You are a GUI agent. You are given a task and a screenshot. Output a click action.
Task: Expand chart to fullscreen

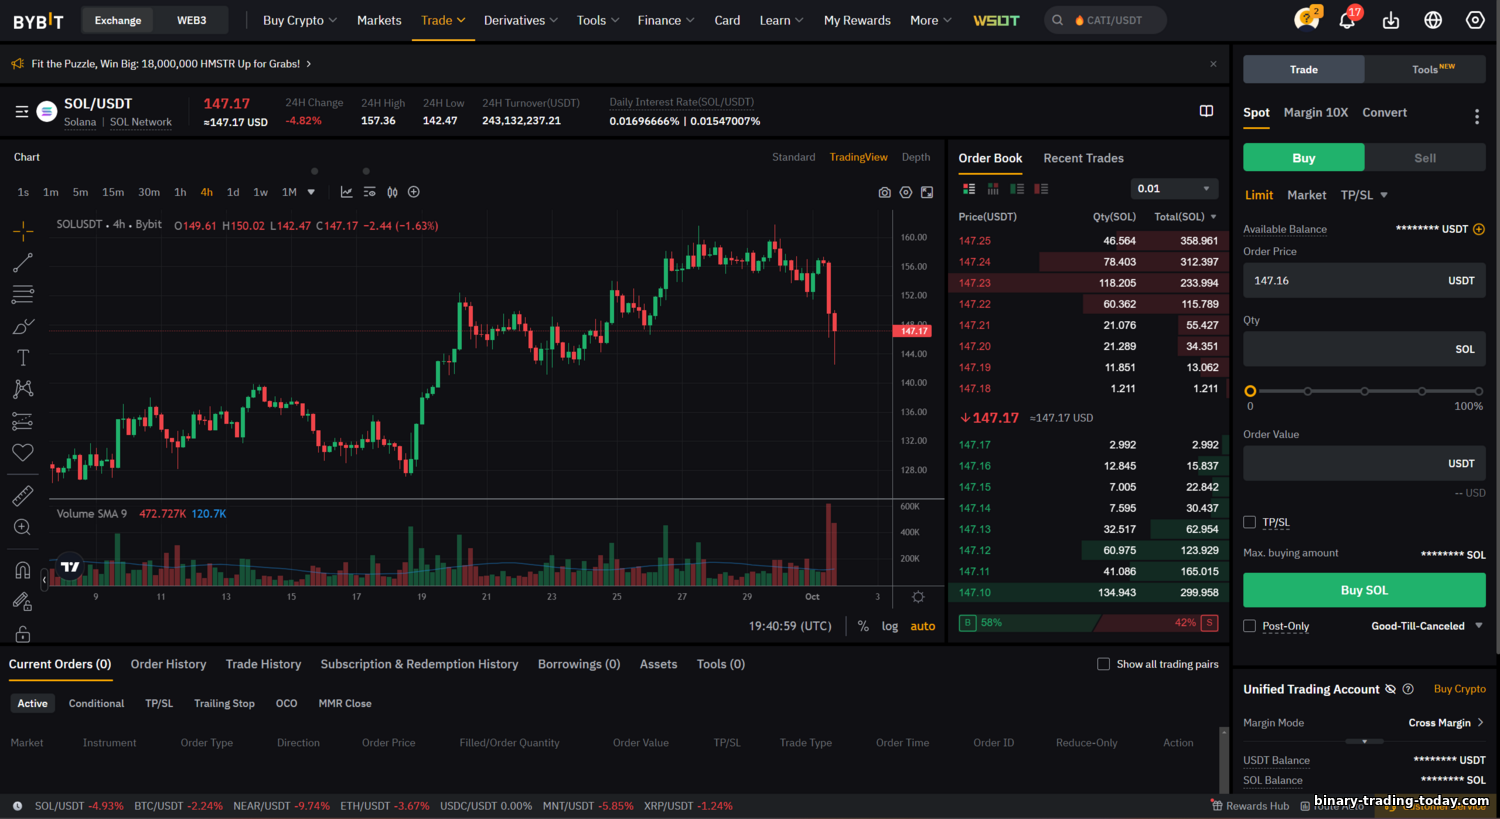927,192
